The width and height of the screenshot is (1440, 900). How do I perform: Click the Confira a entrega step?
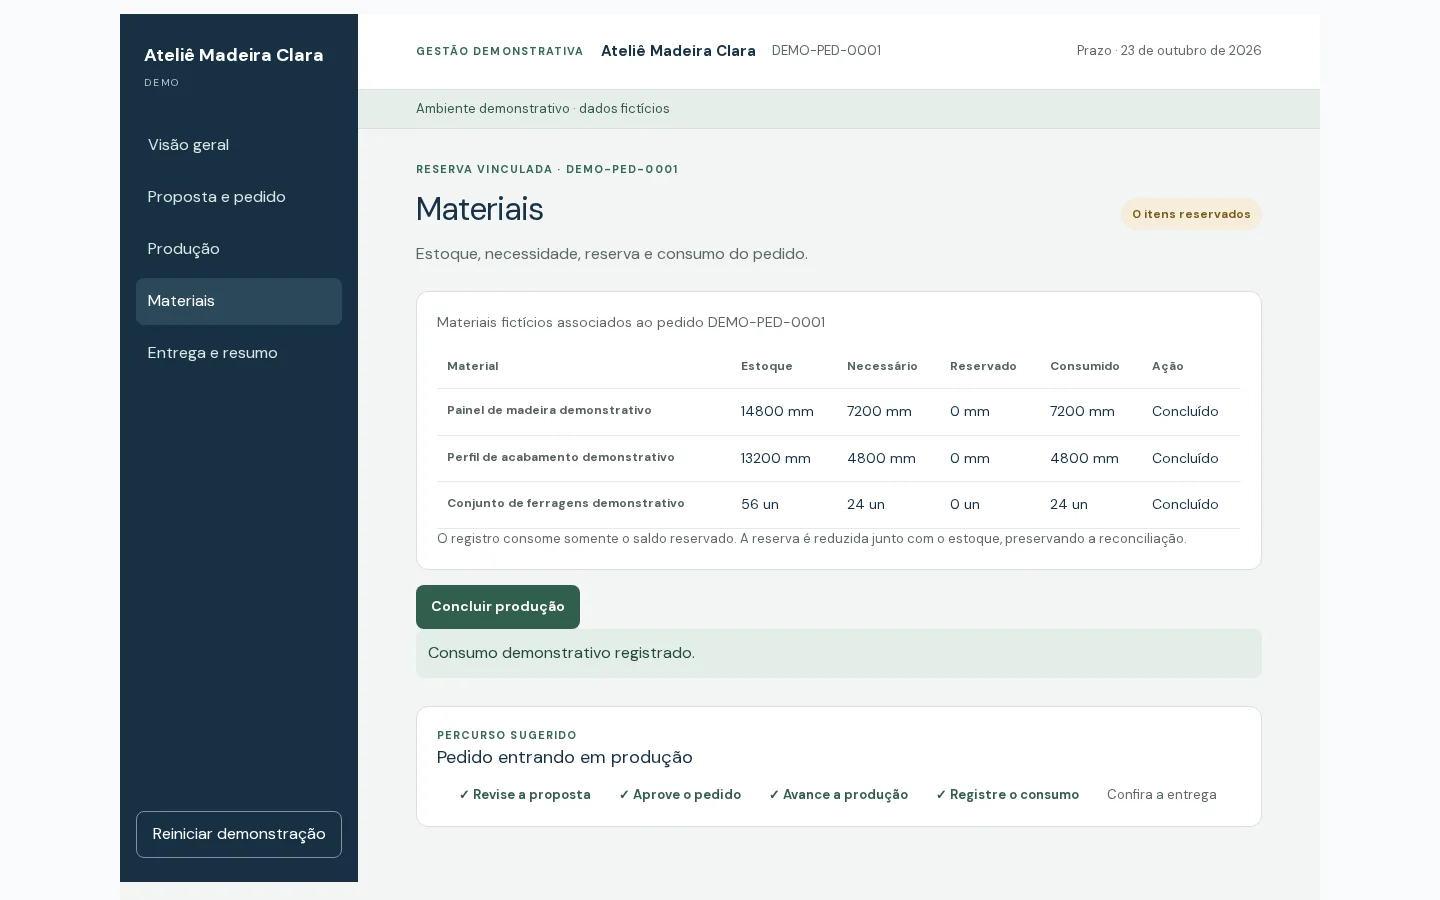point(1162,795)
